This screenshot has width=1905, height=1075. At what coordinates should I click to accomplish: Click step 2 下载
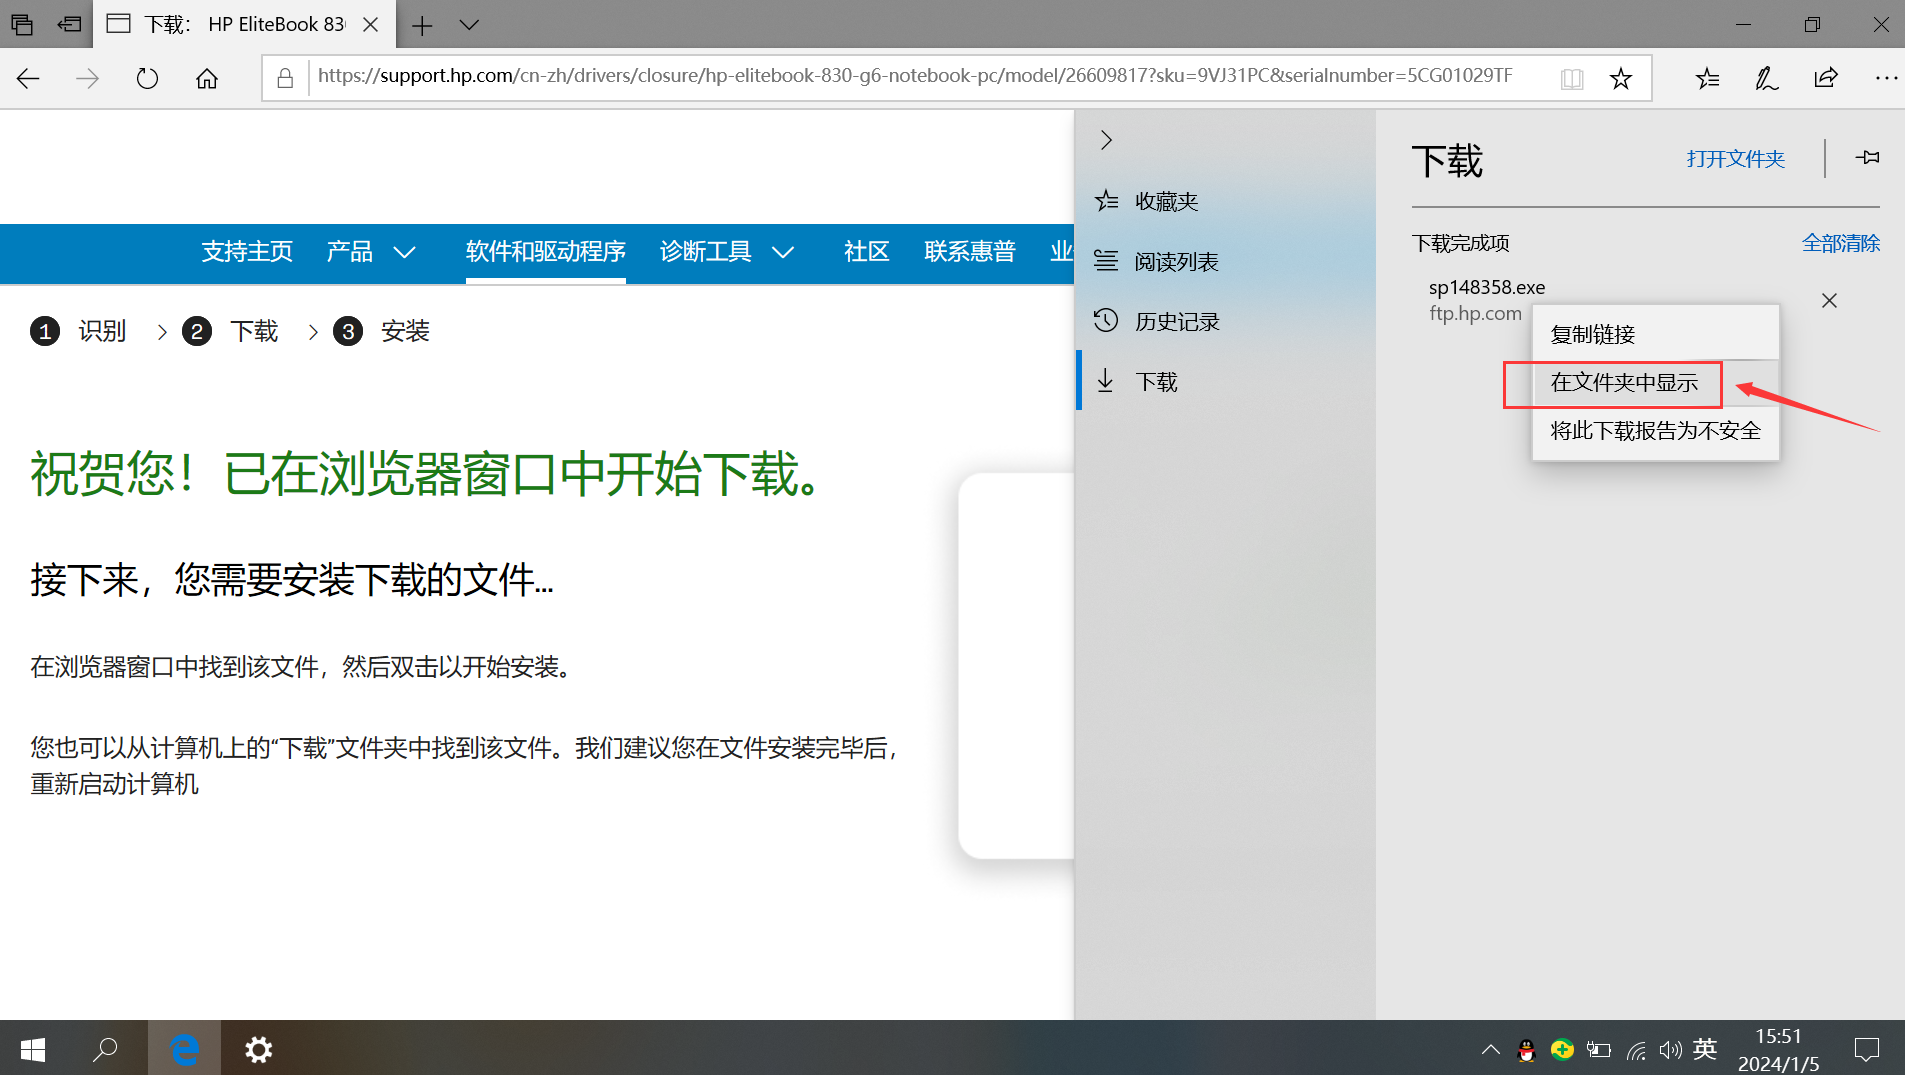click(x=230, y=331)
